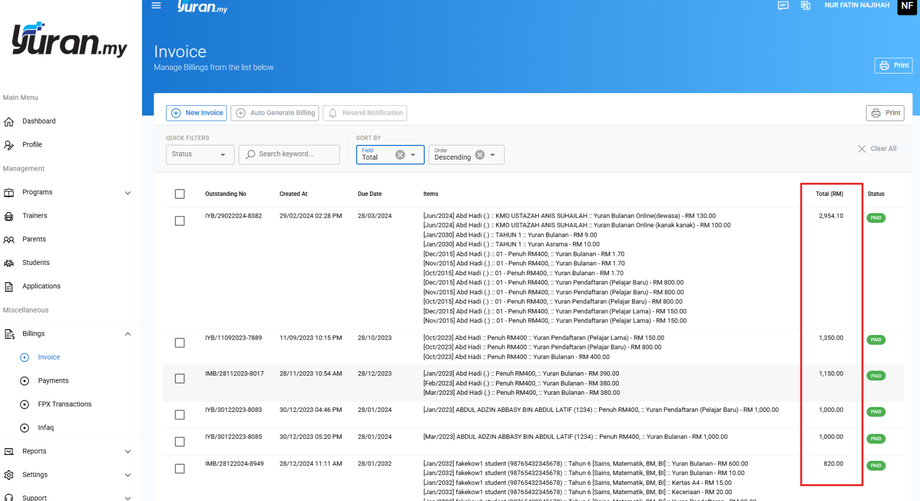This screenshot has width=920, height=501.
Task: Open the hamburger menu icon
Action: (x=156, y=6)
